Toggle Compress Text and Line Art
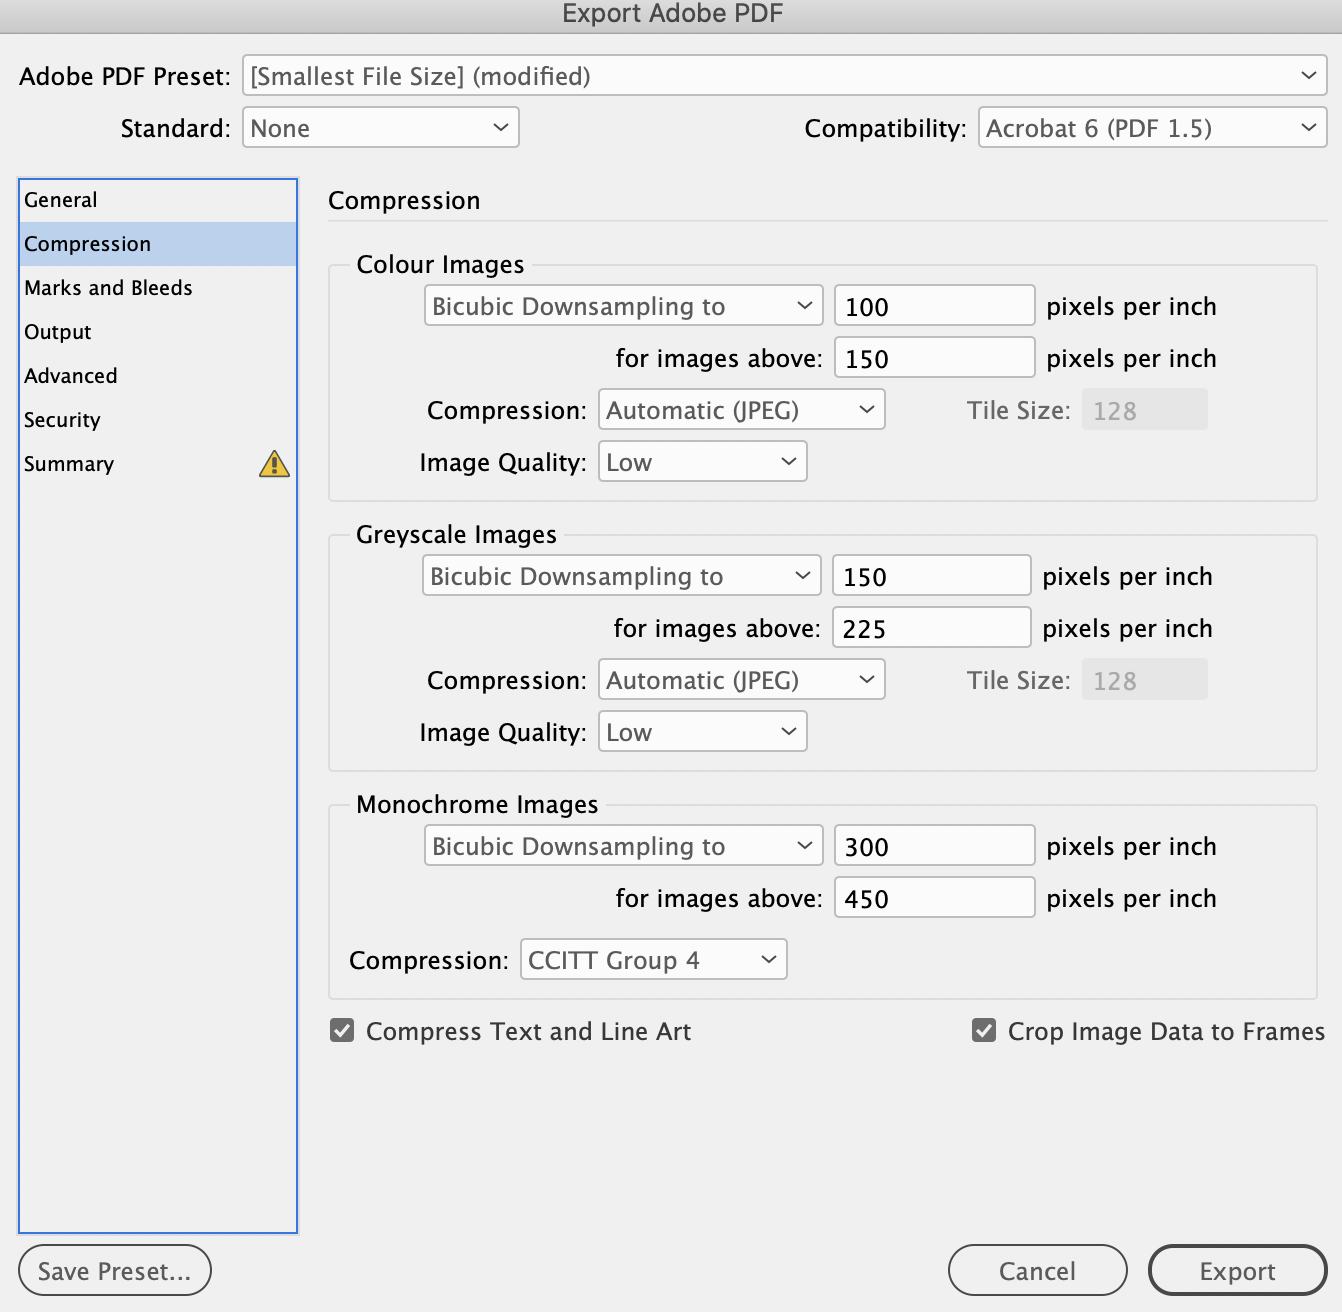Screen dimensions: 1342x1312 point(342,1031)
